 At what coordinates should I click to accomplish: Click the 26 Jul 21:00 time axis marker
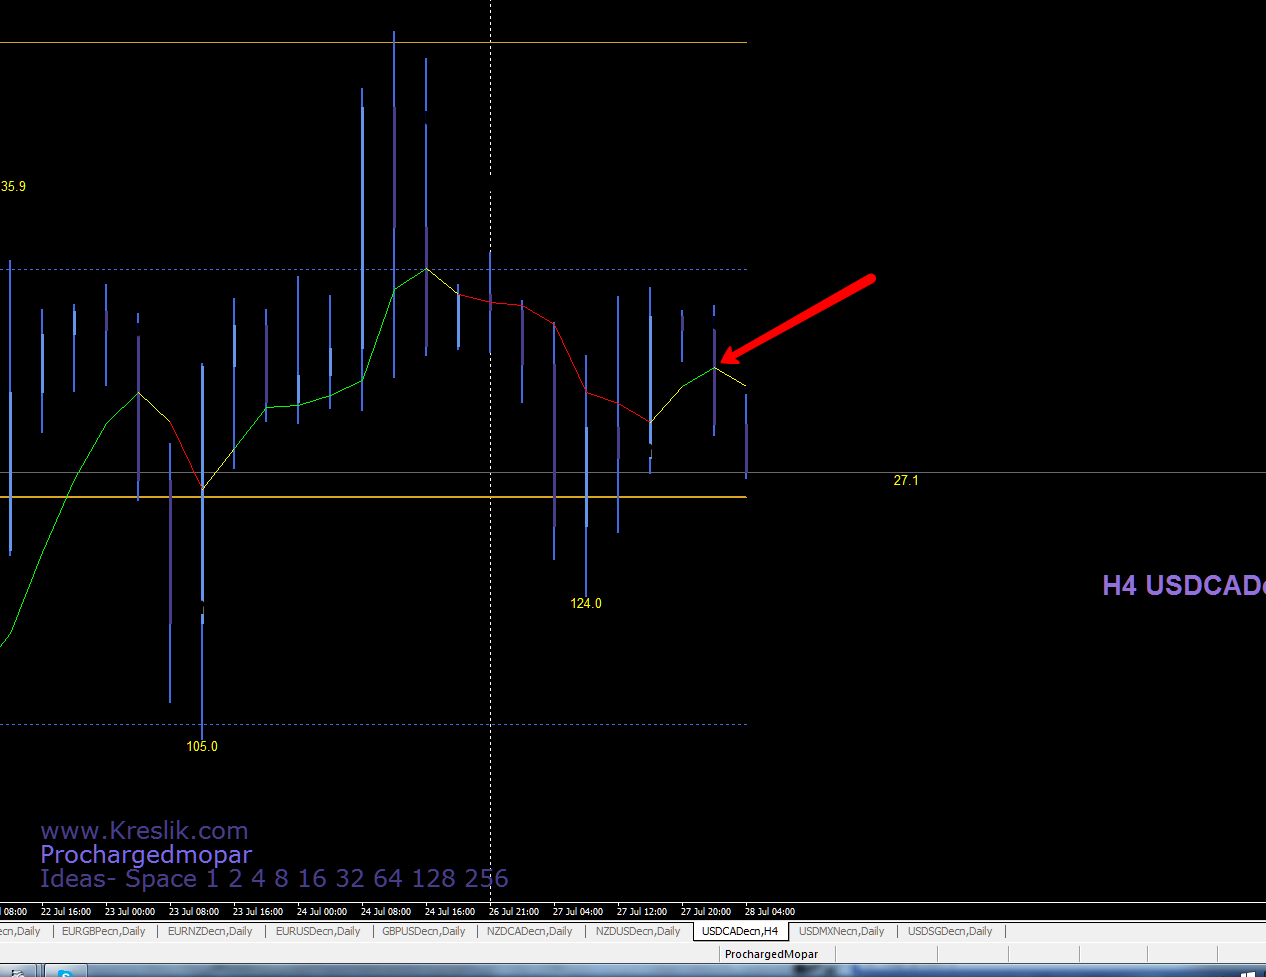pyautogui.click(x=514, y=912)
